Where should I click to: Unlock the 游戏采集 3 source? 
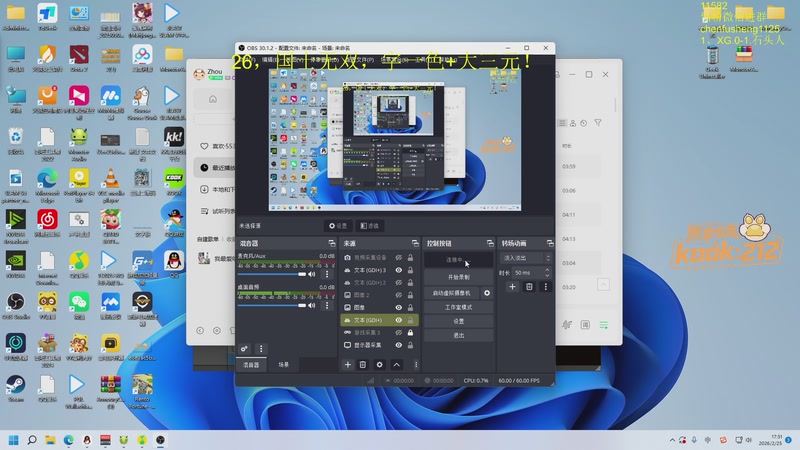tap(410, 332)
